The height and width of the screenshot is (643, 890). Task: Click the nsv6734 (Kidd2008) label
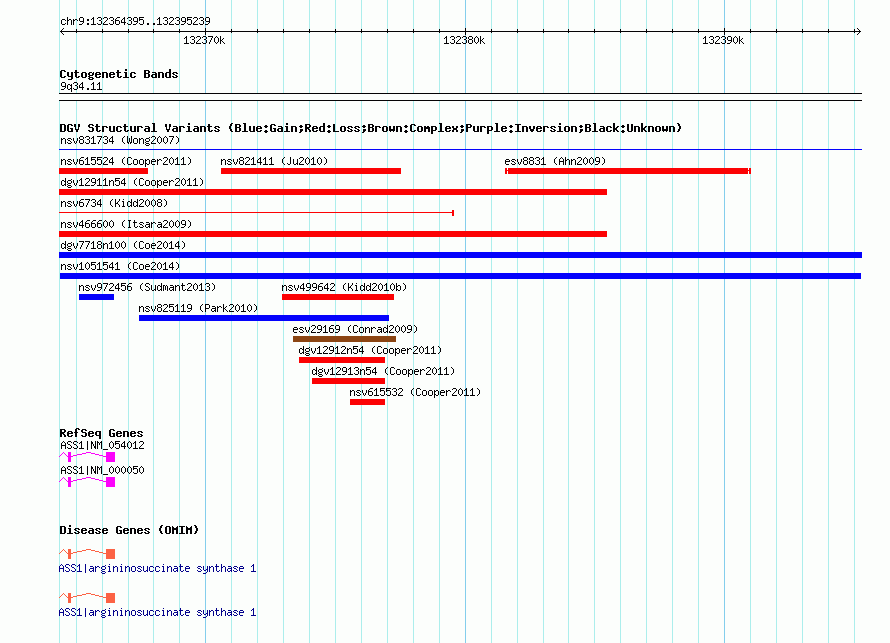(114, 203)
